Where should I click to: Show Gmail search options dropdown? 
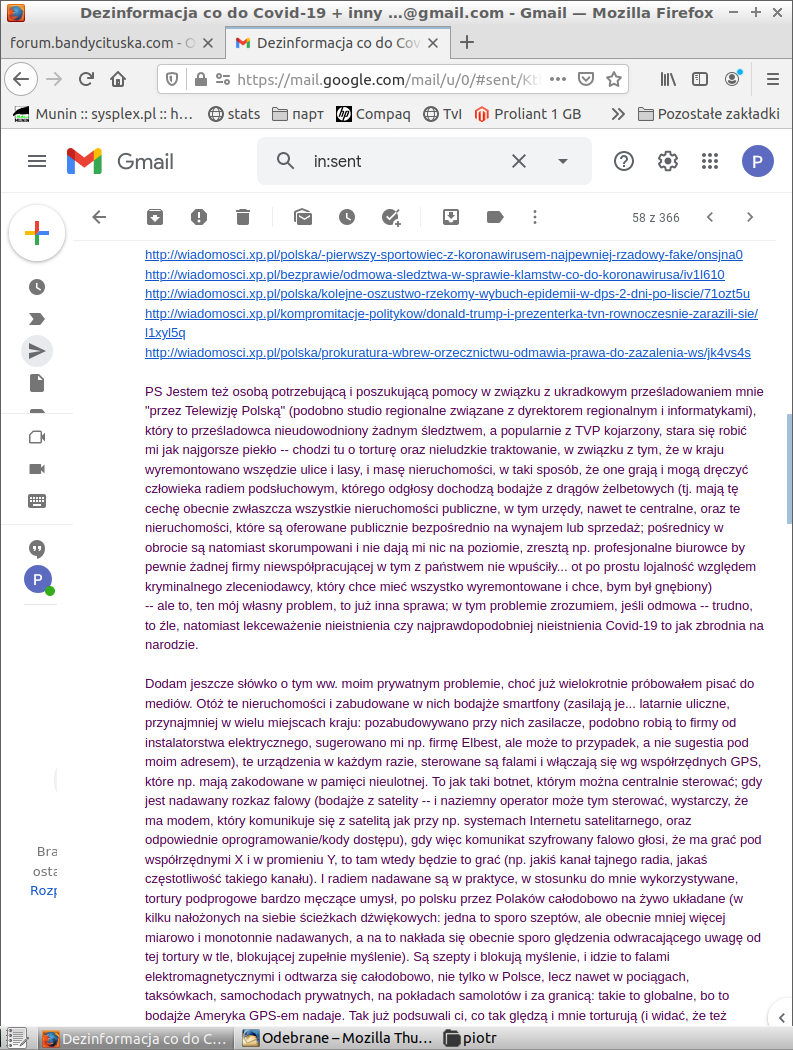tap(563, 161)
